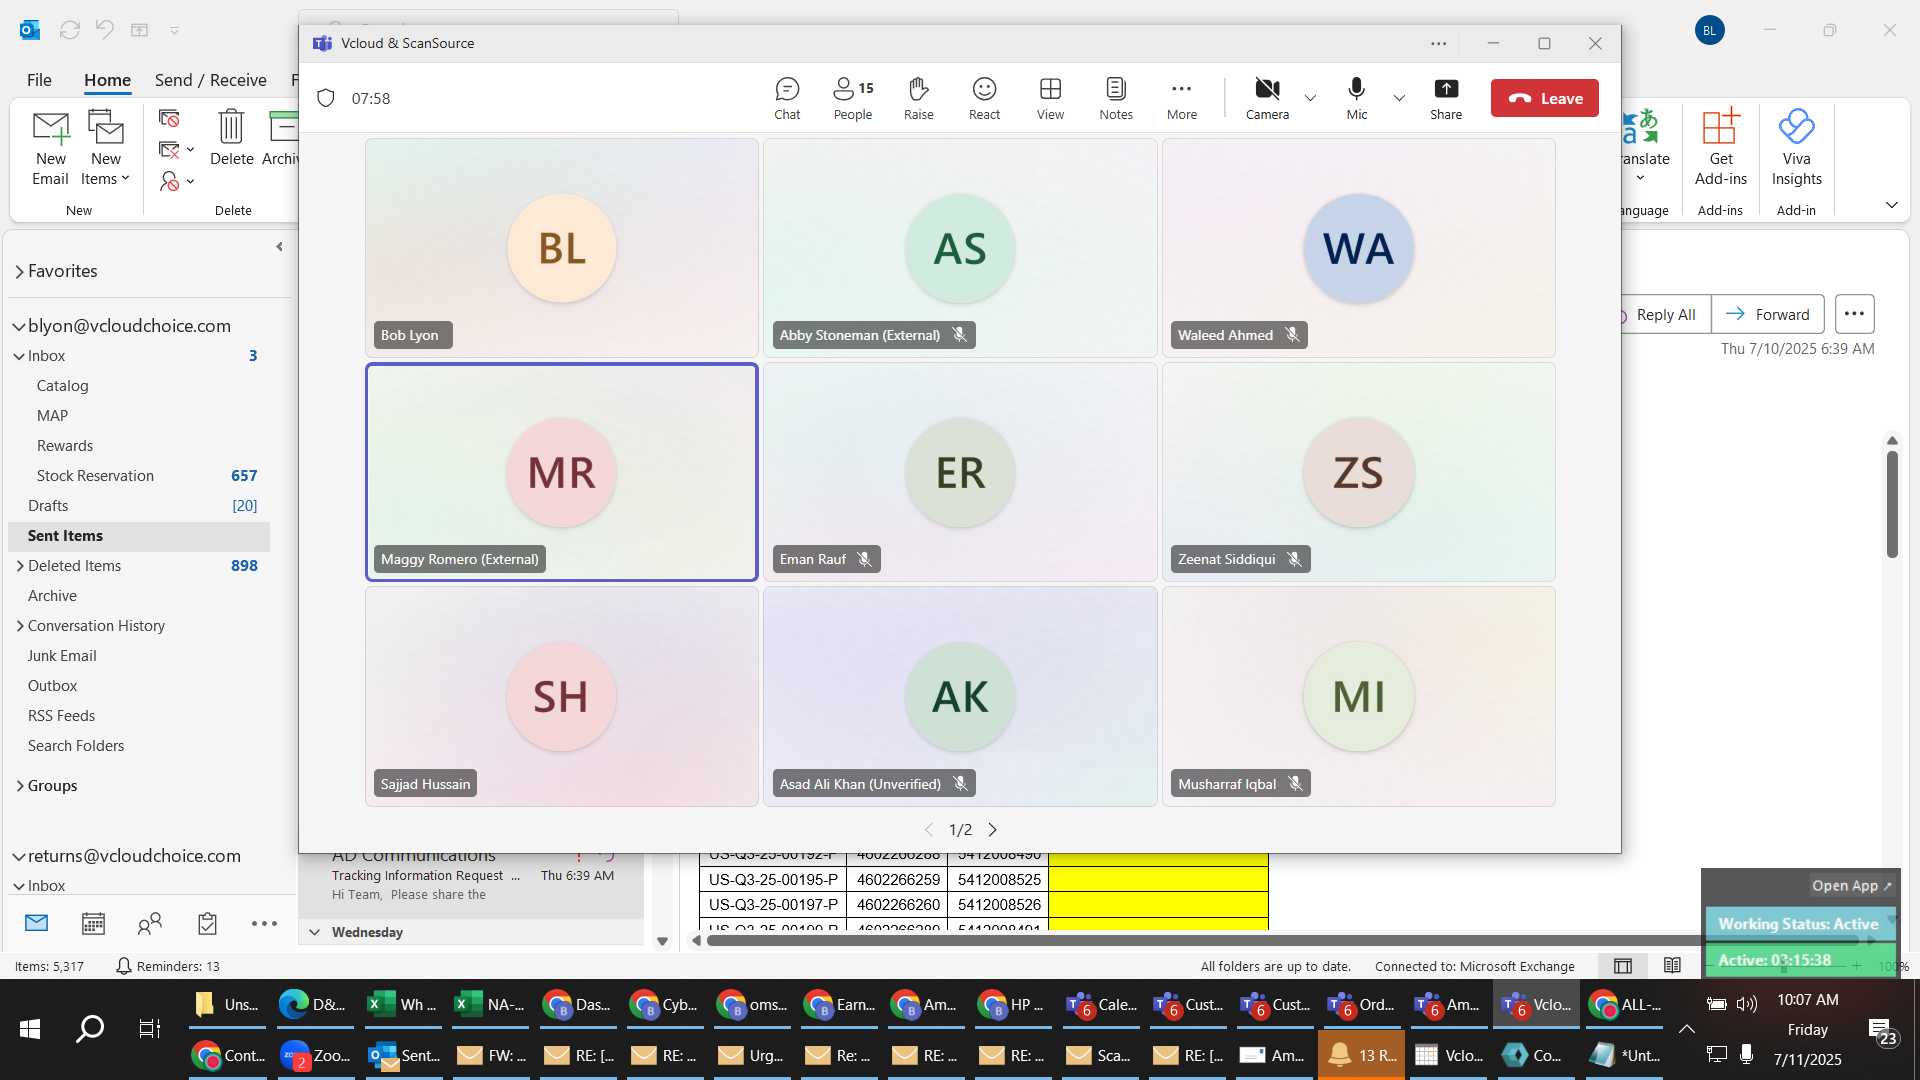Switch to the Home ribbon tab
1920x1080 pixels.
click(107, 80)
